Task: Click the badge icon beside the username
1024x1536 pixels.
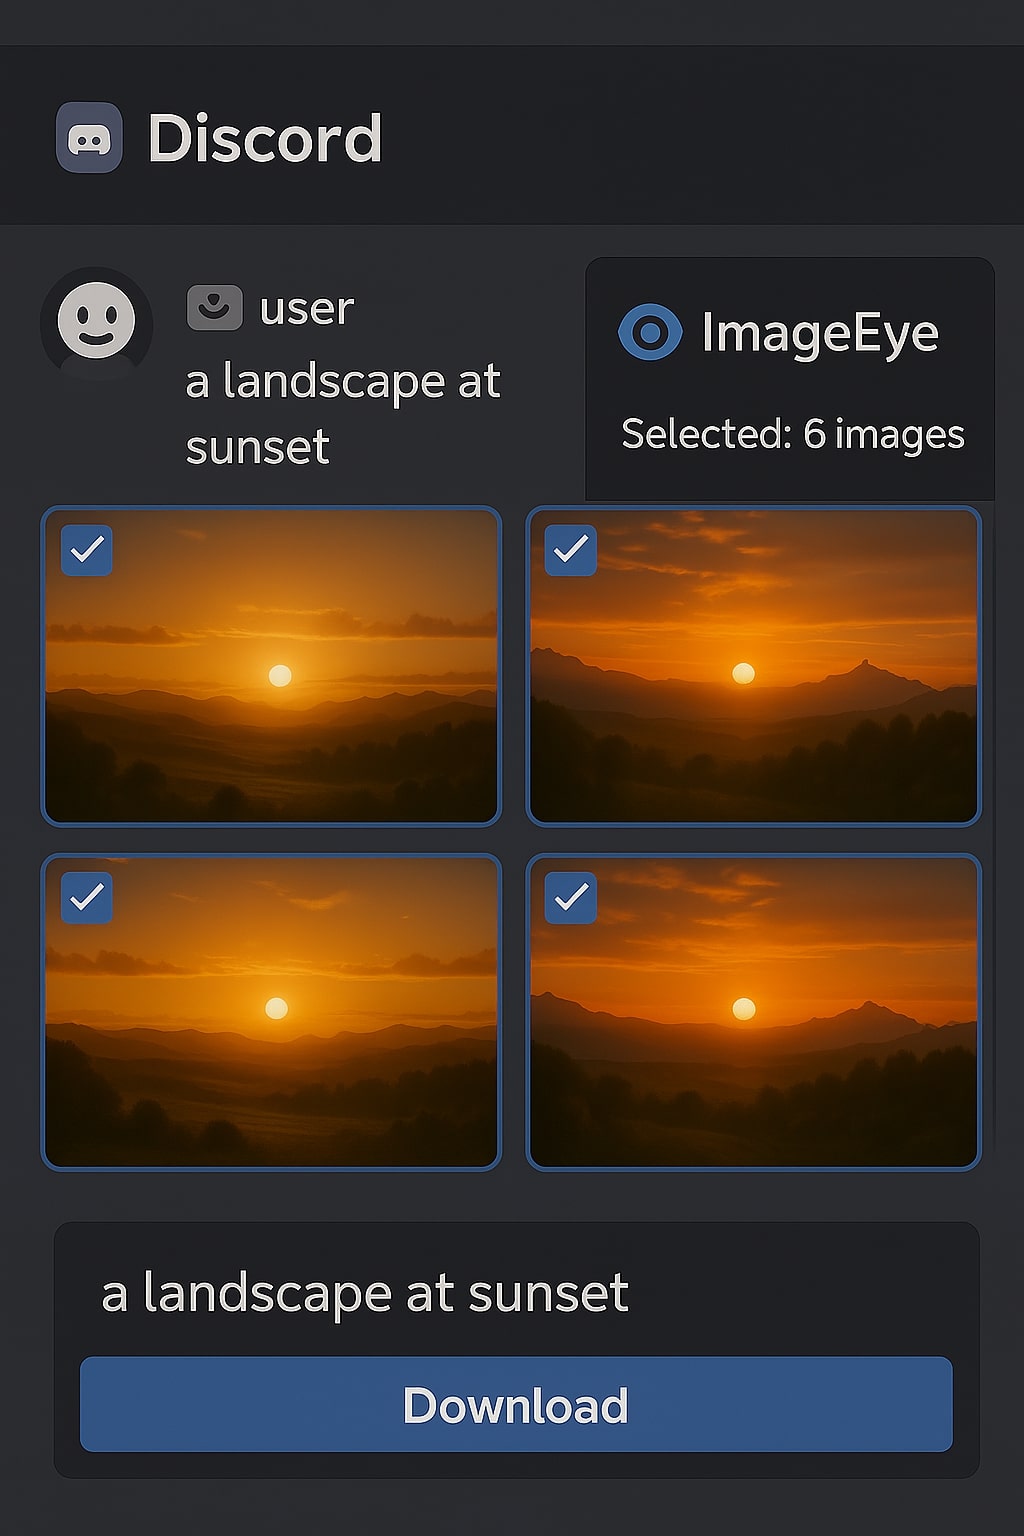Action: click(214, 307)
